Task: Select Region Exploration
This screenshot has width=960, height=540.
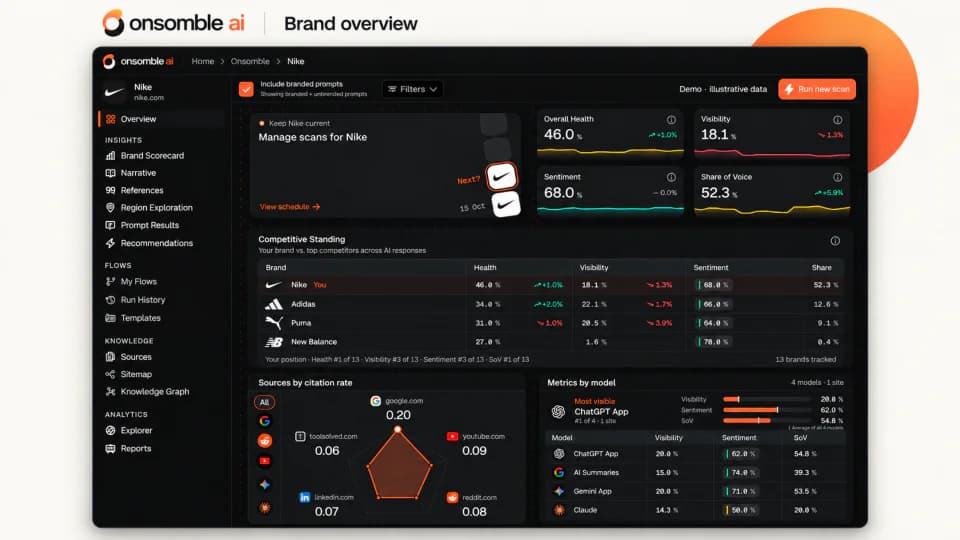Action: click(156, 208)
